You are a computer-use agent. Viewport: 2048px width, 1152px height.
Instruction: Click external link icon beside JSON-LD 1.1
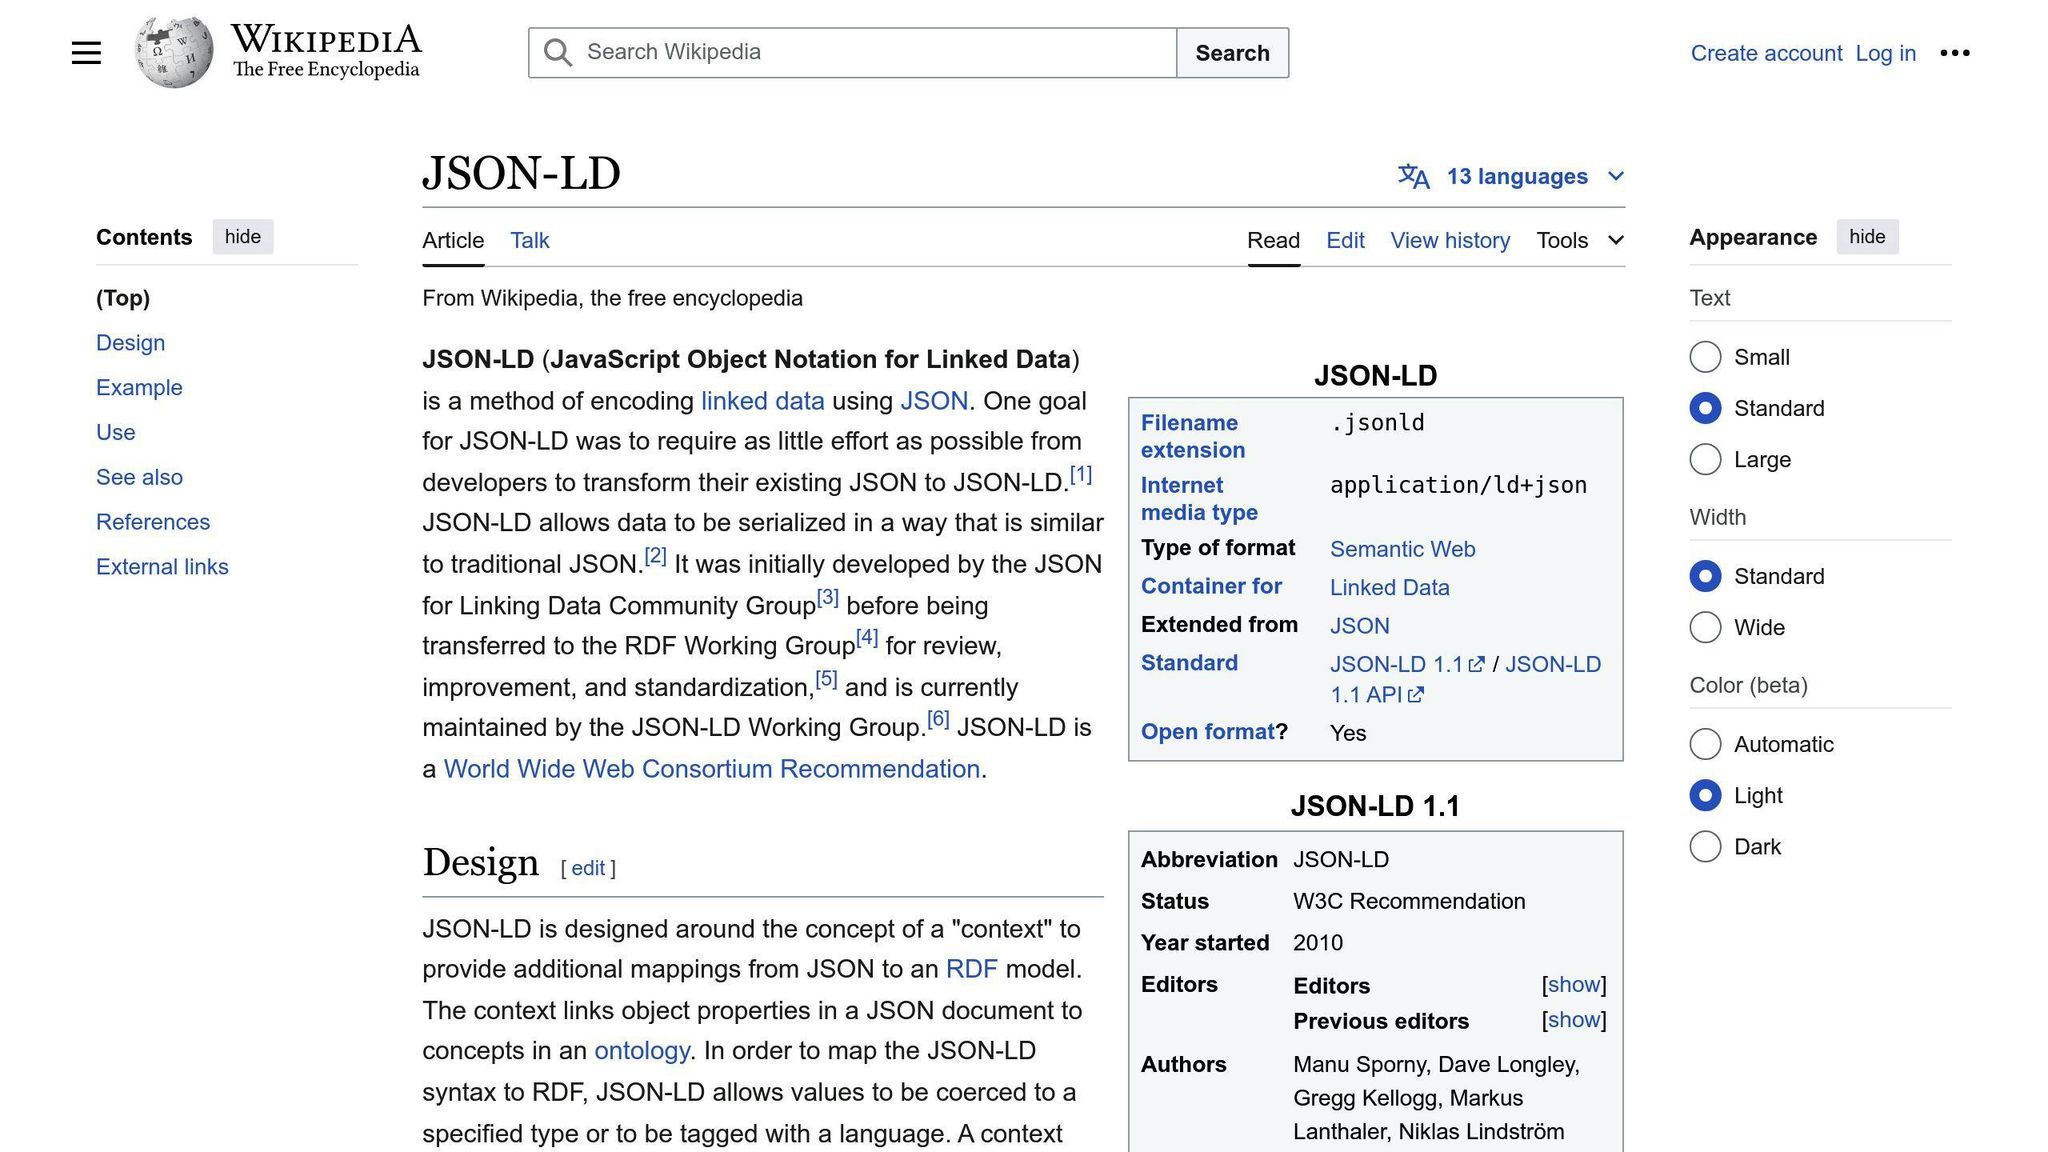[x=1476, y=665]
